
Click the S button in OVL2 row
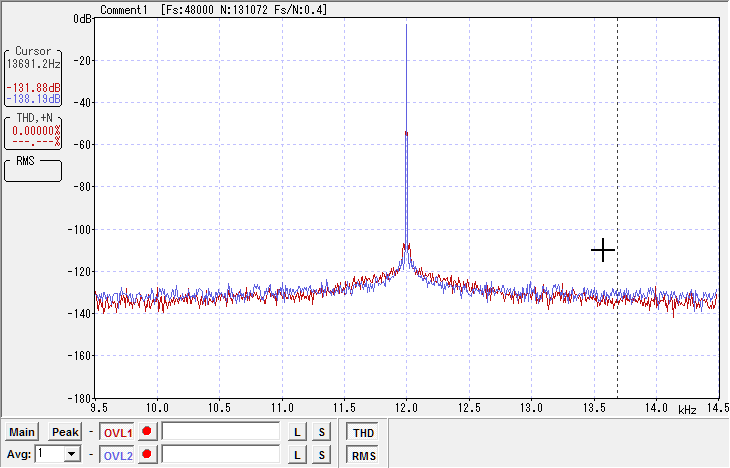pyautogui.click(x=321, y=454)
